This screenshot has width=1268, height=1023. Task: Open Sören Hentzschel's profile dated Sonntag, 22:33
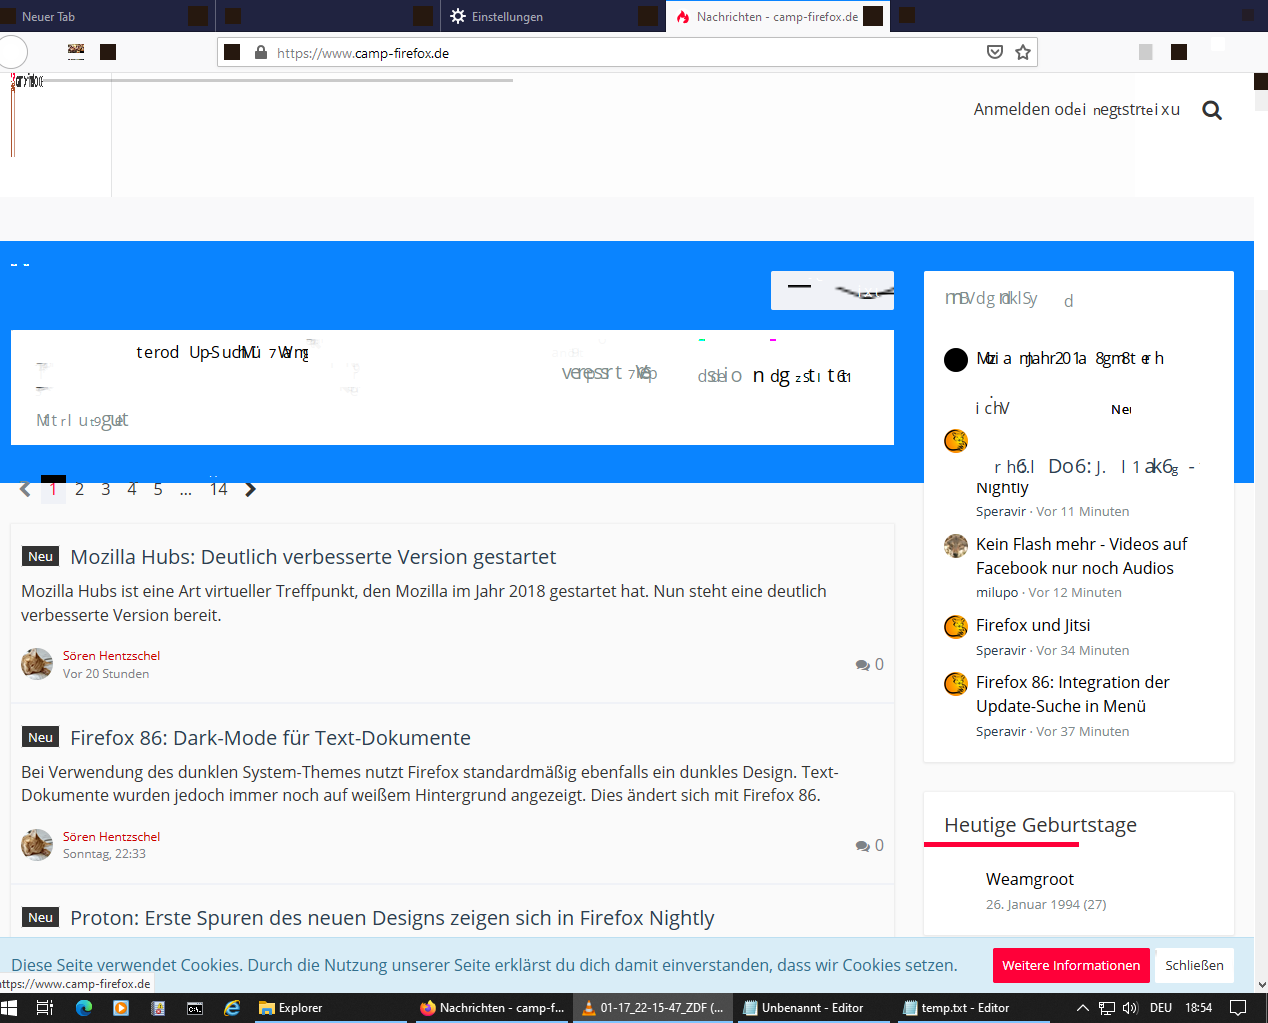coord(111,837)
